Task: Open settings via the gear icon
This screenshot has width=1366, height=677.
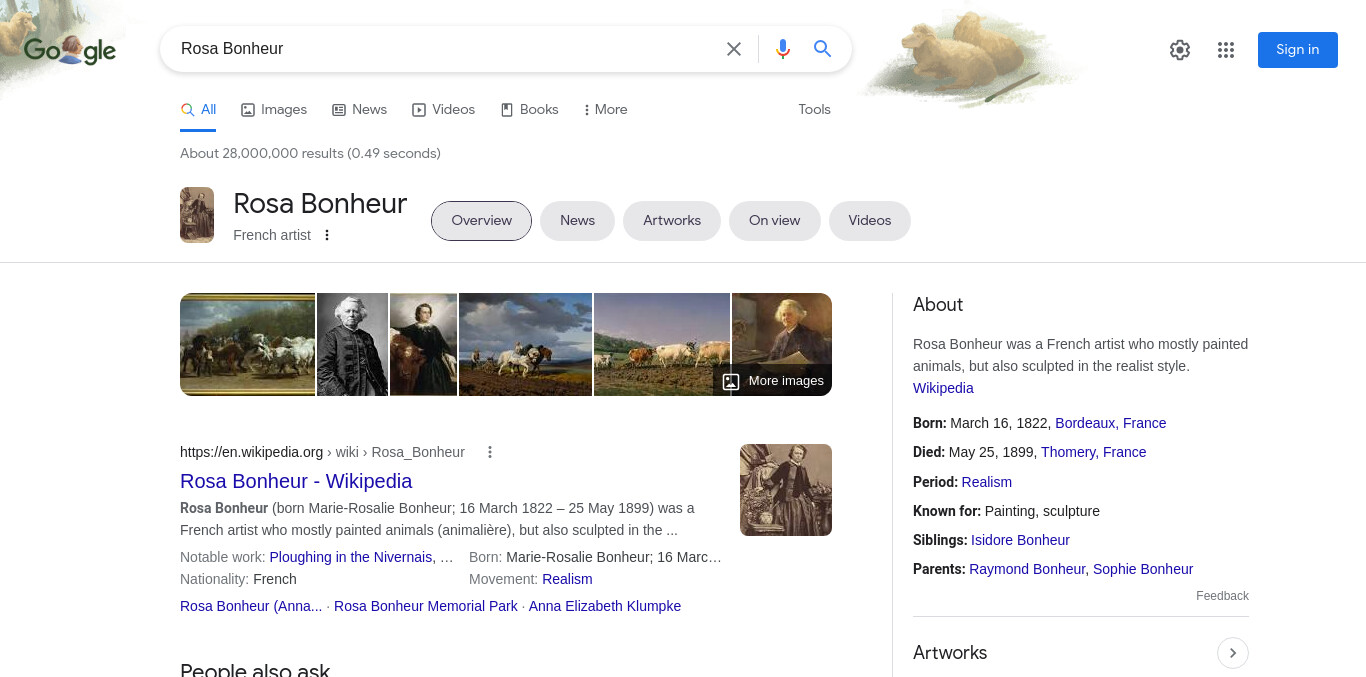Action: click(1180, 50)
